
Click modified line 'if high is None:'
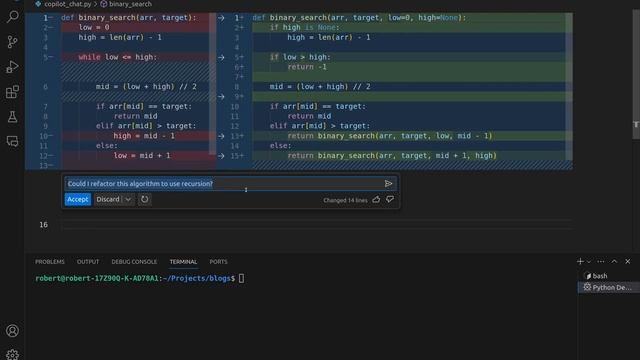tap(304, 27)
